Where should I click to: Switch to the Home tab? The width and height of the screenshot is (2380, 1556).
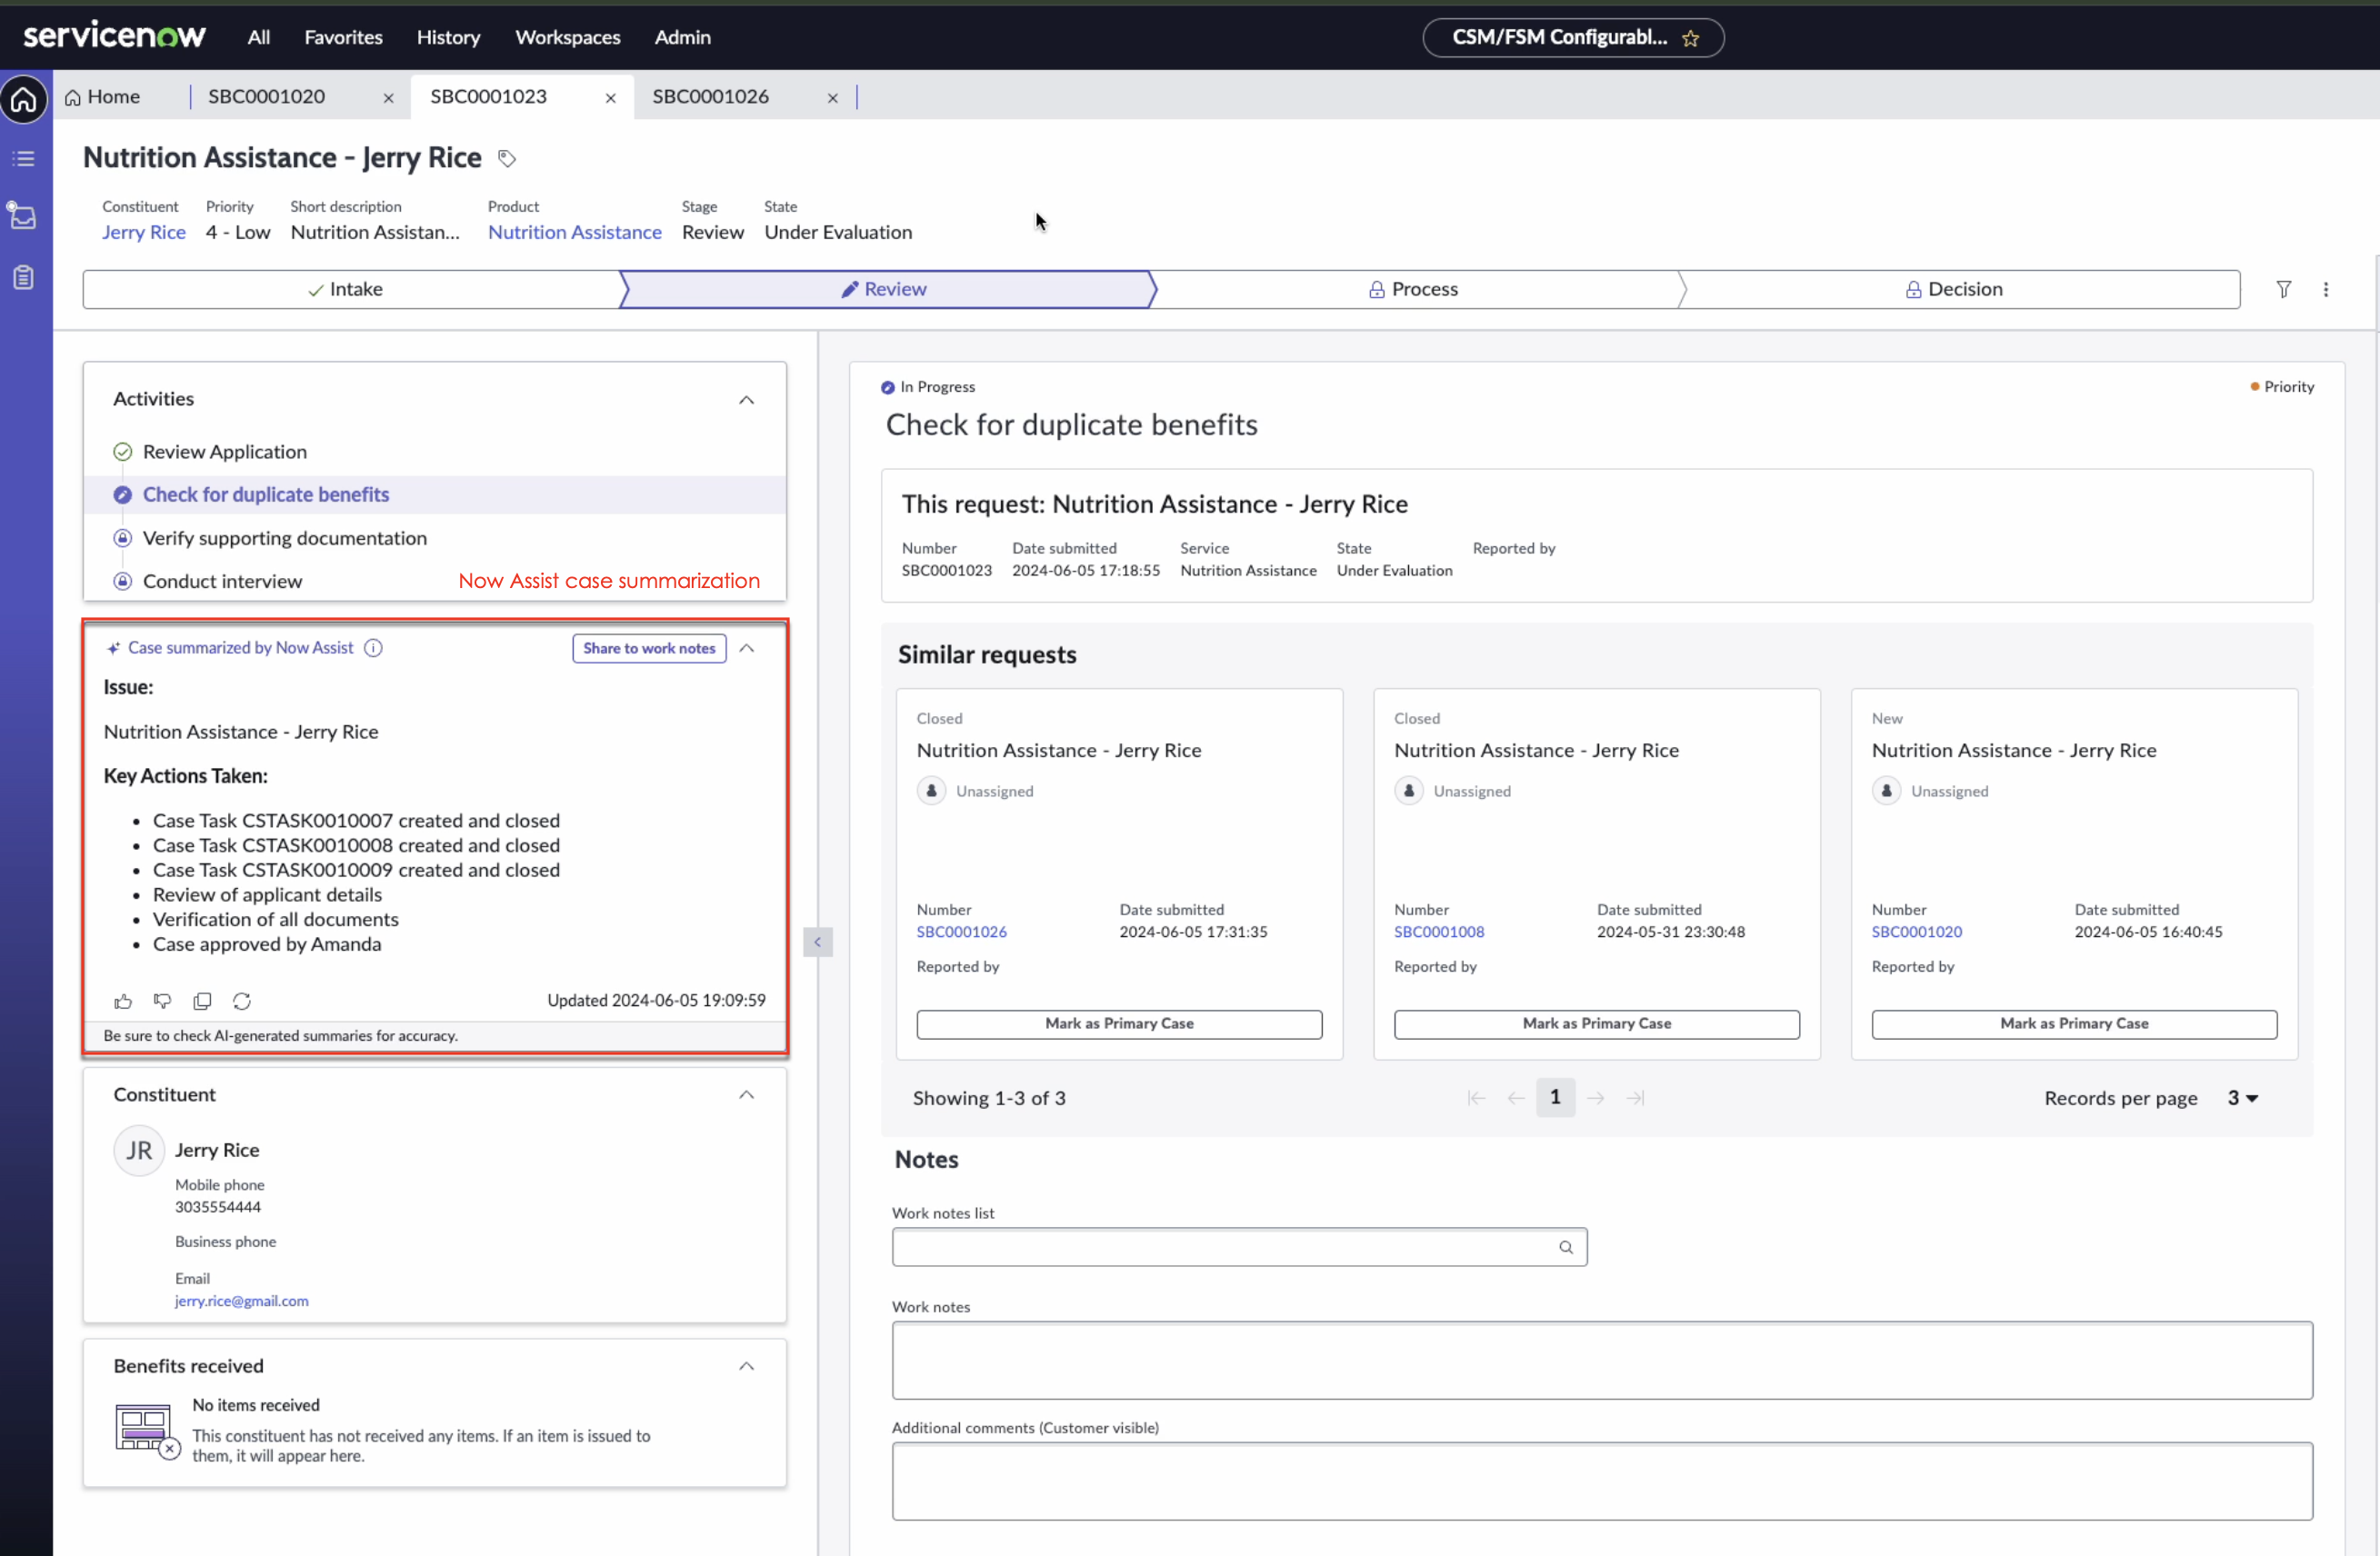[x=103, y=97]
